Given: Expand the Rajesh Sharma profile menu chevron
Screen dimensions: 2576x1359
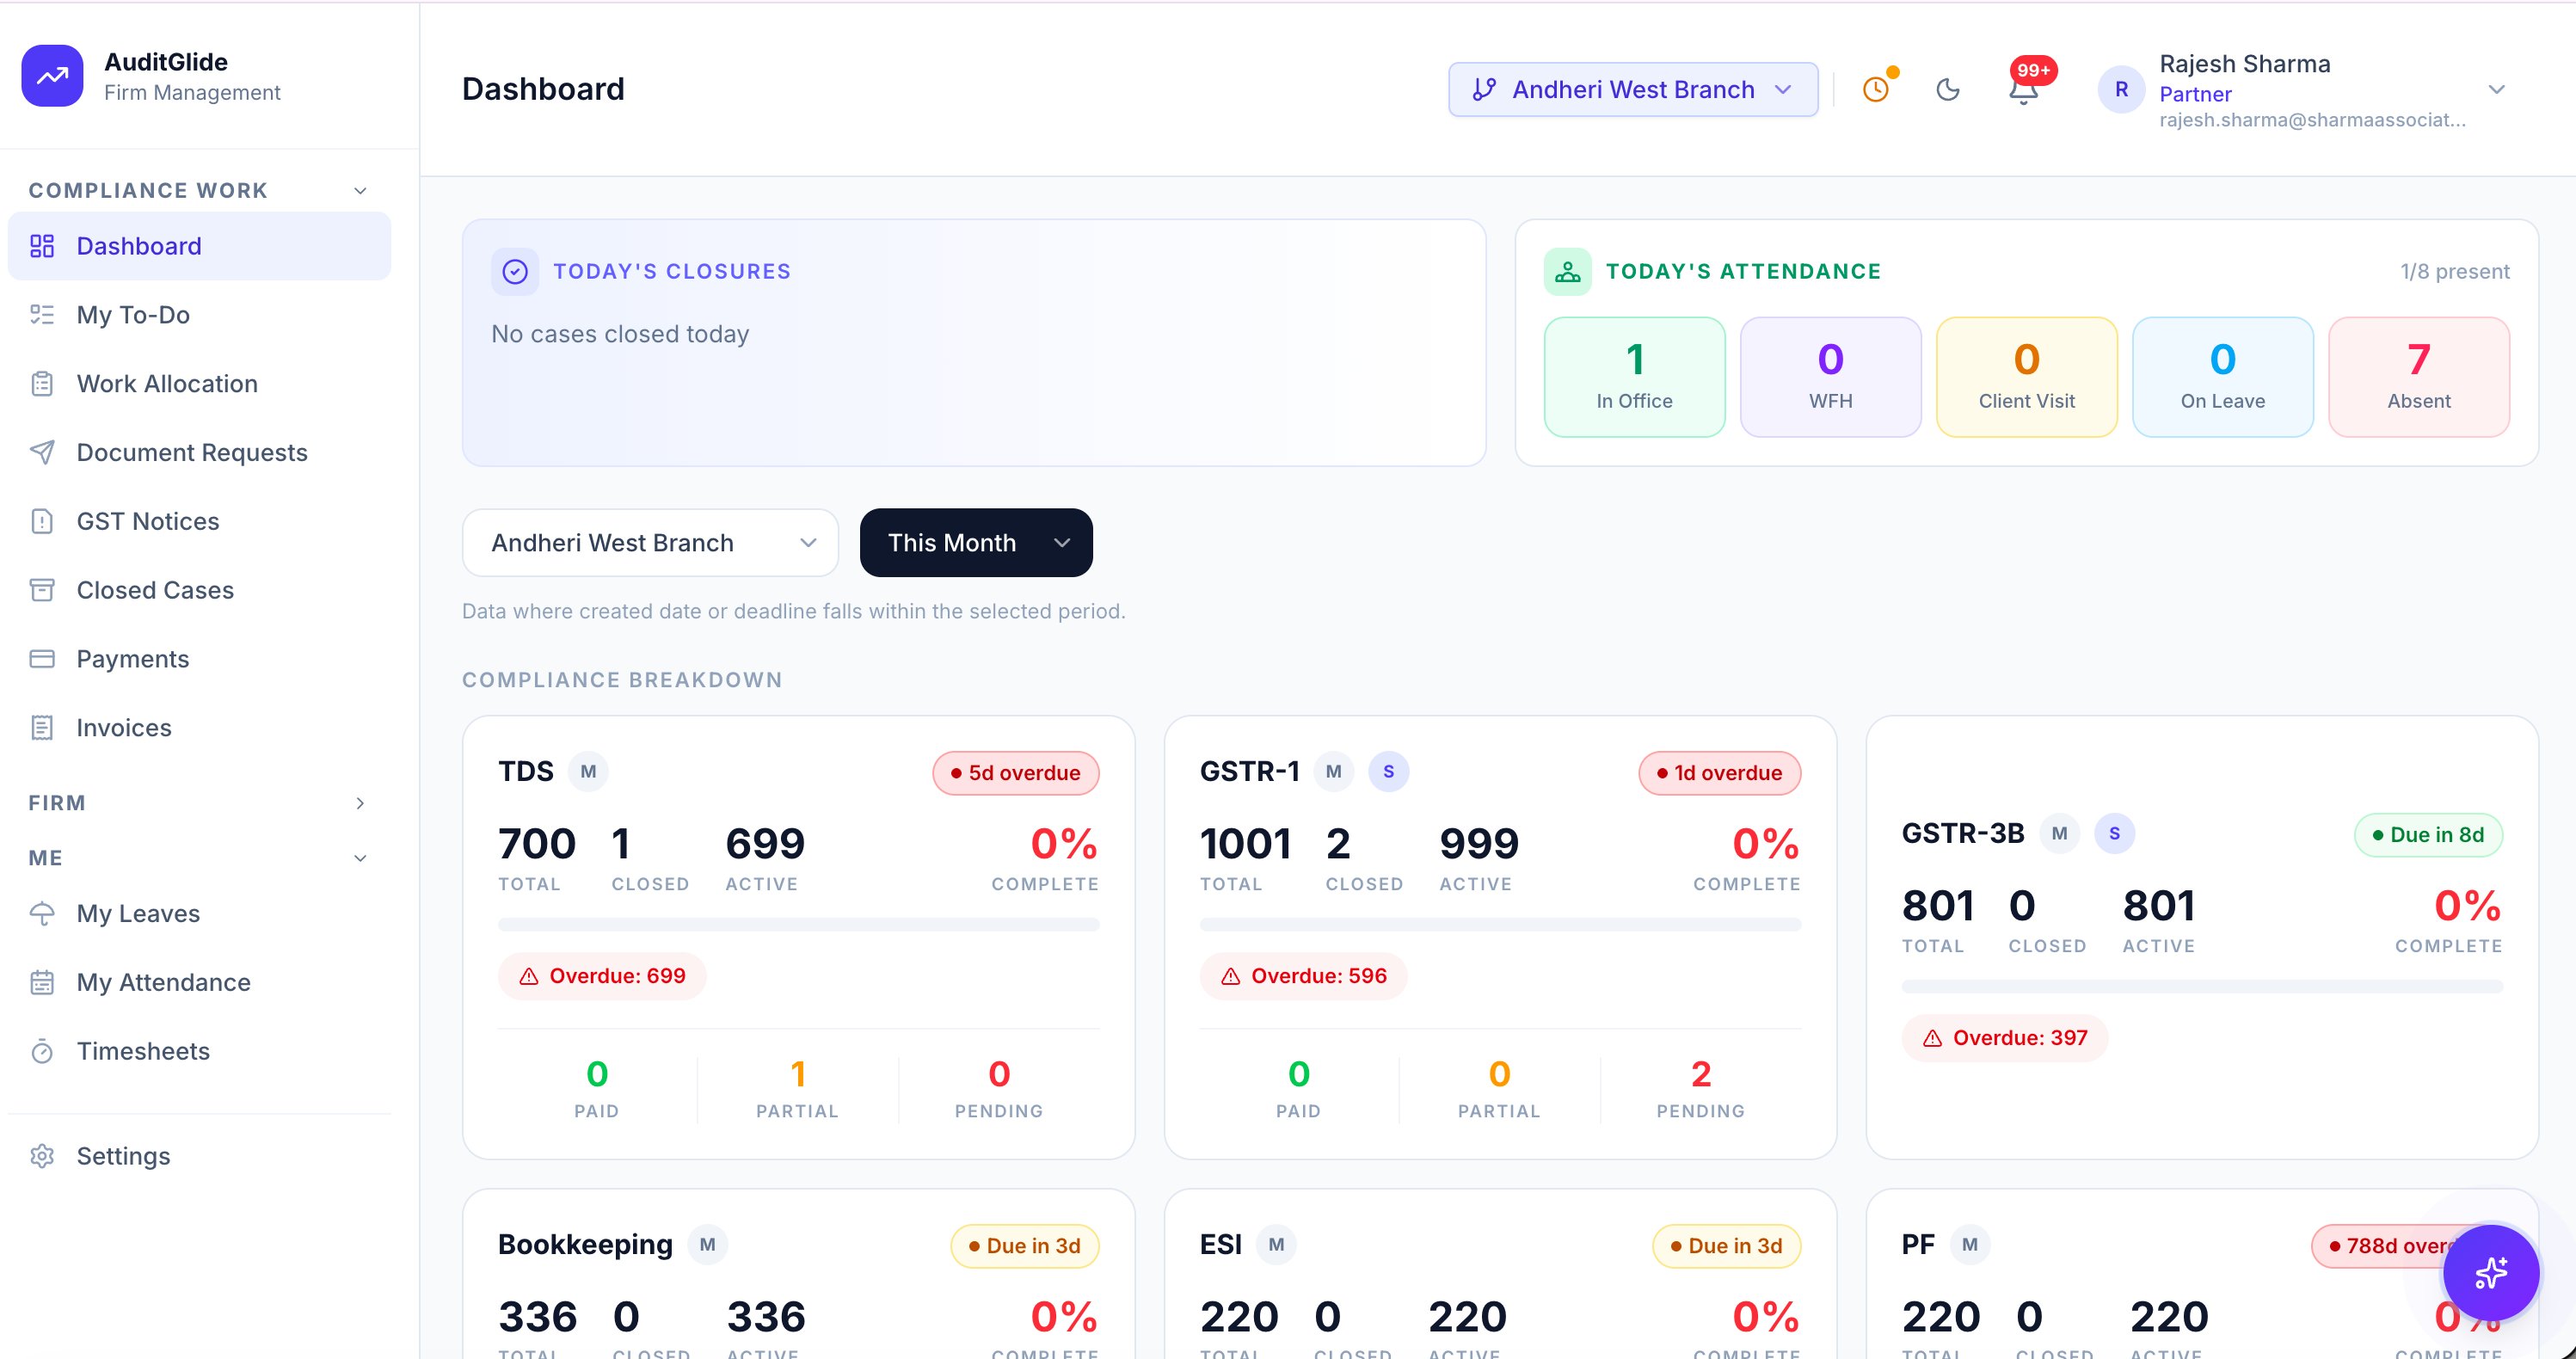Looking at the screenshot, I should [x=2496, y=90].
